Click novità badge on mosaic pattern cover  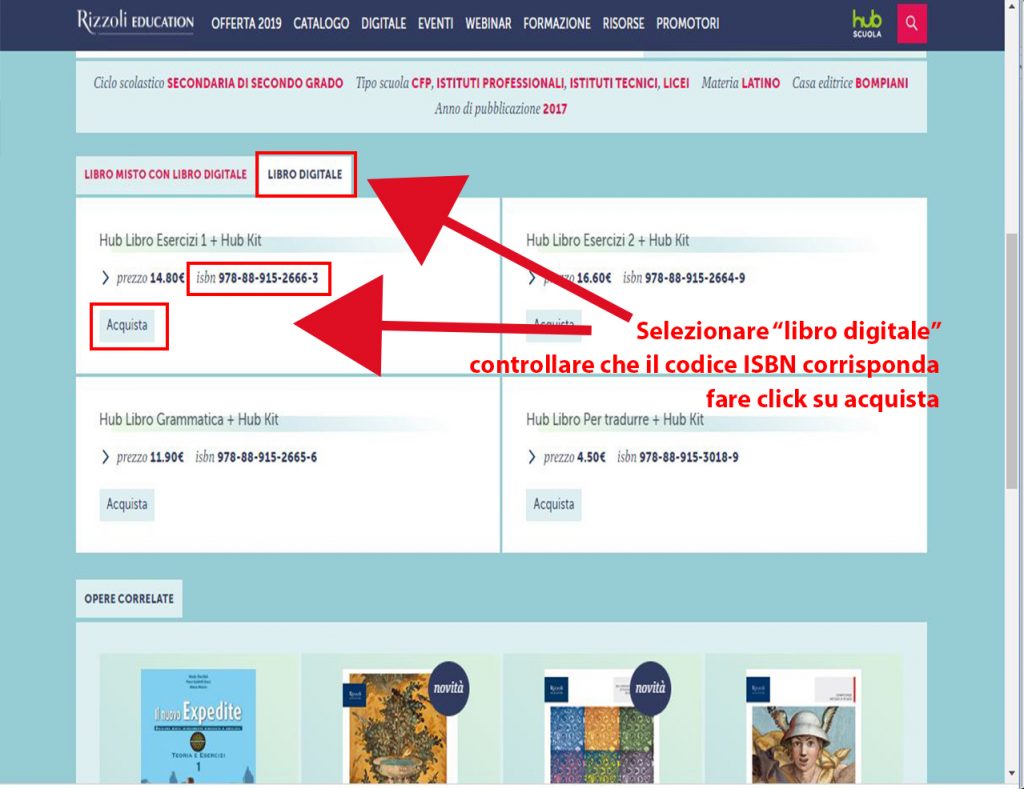tap(650, 688)
